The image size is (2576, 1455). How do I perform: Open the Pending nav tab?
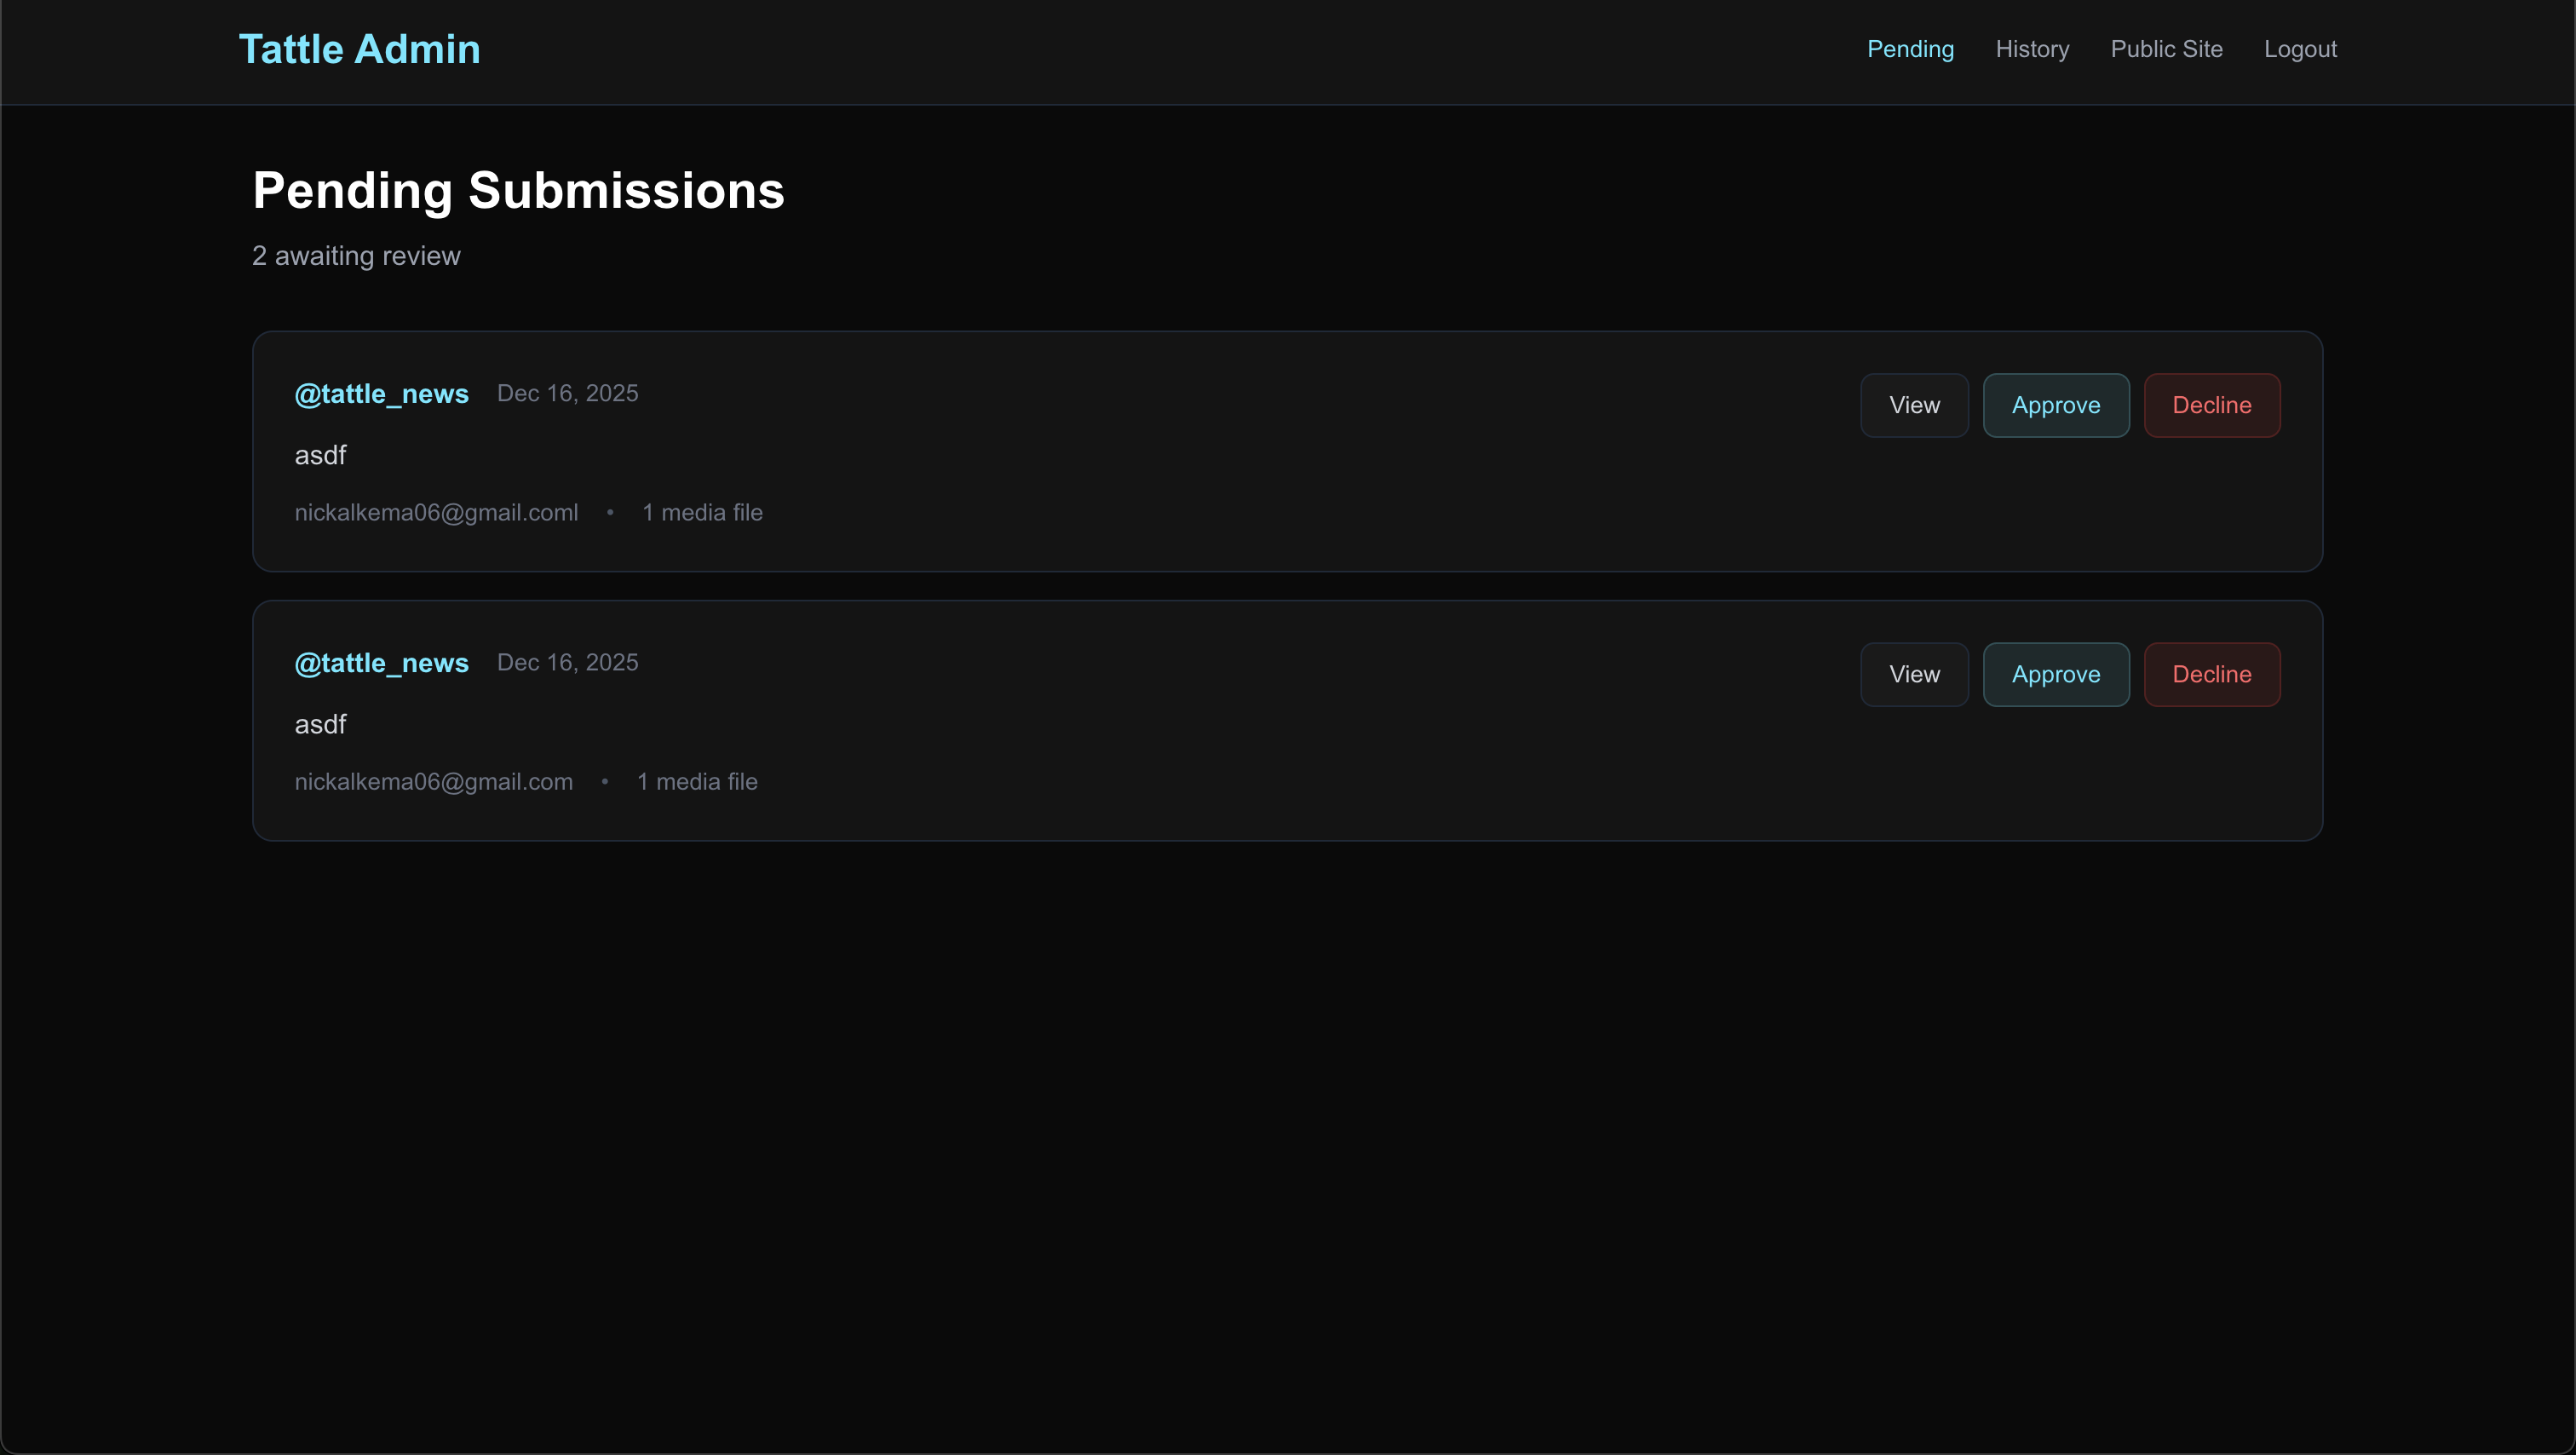(1910, 49)
